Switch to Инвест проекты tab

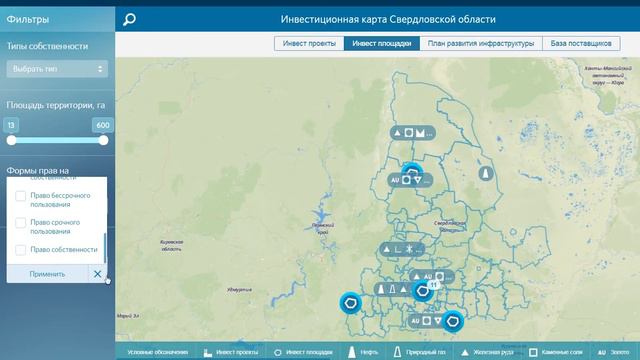pyautogui.click(x=309, y=43)
